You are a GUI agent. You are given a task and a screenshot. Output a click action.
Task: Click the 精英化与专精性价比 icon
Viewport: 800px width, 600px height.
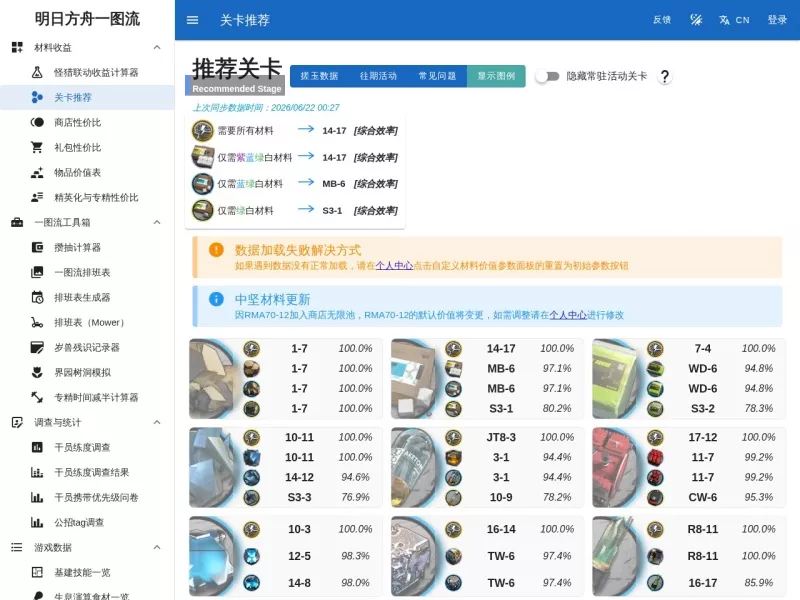[x=37, y=197]
